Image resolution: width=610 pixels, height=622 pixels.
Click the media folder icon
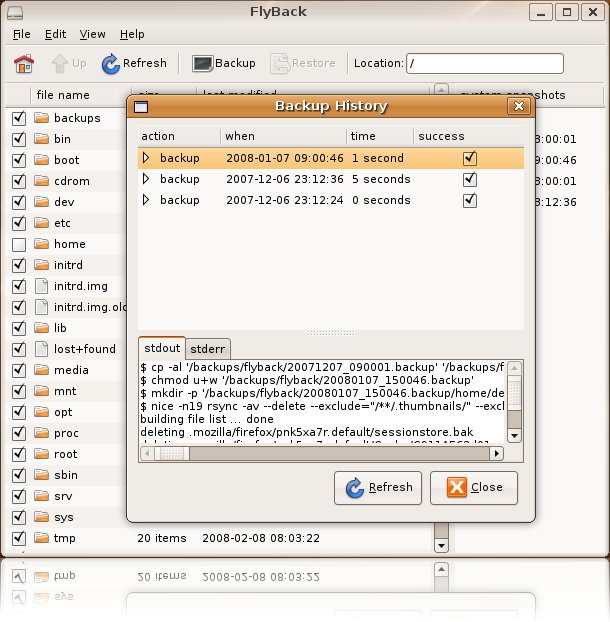coord(41,370)
